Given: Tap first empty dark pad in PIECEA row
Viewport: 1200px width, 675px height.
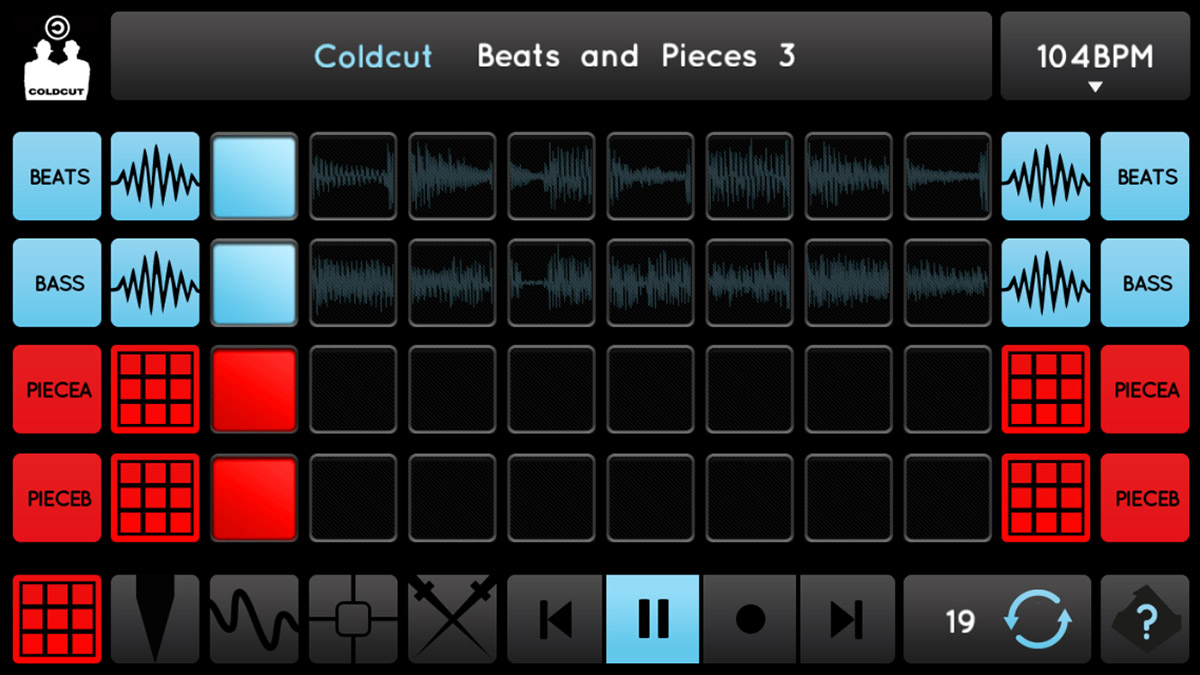Looking at the screenshot, I should point(353,389).
